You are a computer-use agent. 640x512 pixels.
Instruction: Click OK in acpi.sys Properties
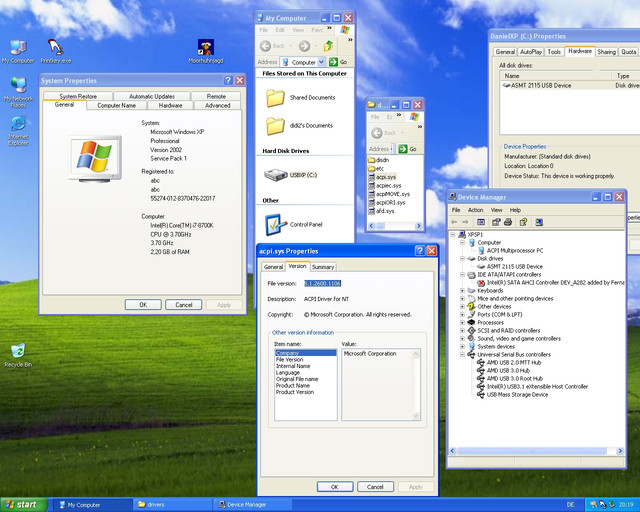[x=335, y=487]
